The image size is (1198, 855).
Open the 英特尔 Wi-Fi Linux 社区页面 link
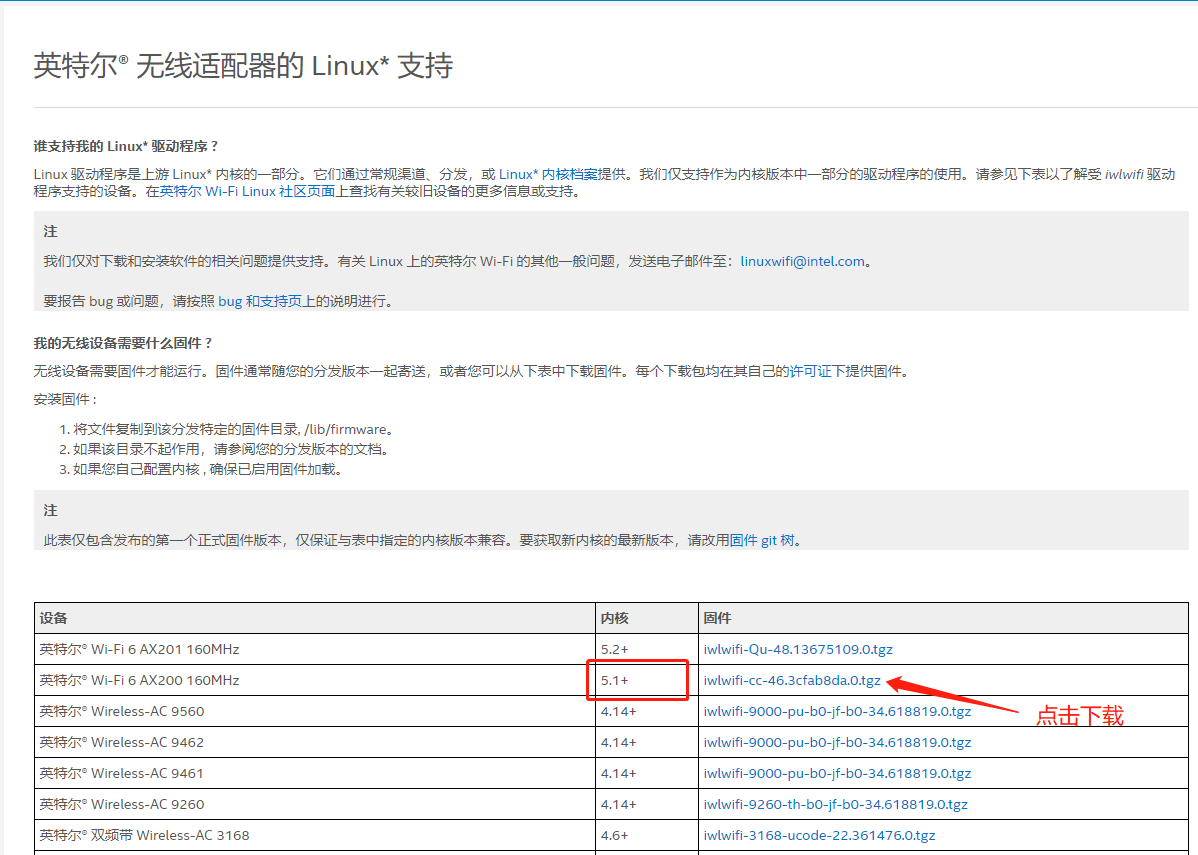pos(248,191)
